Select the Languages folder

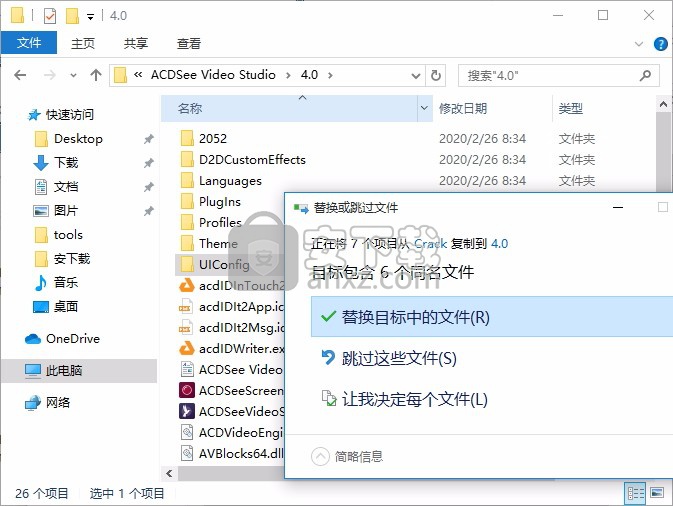click(230, 181)
